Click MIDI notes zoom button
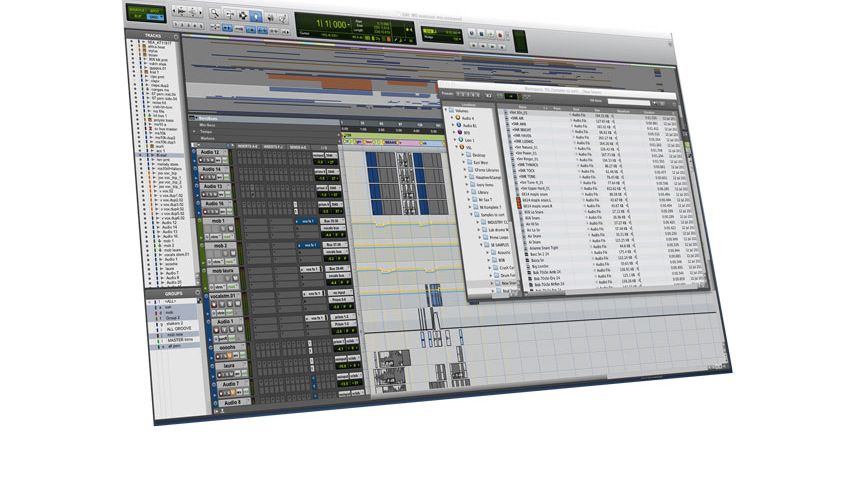Image resolution: width=850 pixels, height=478 pixels. (192, 12)
